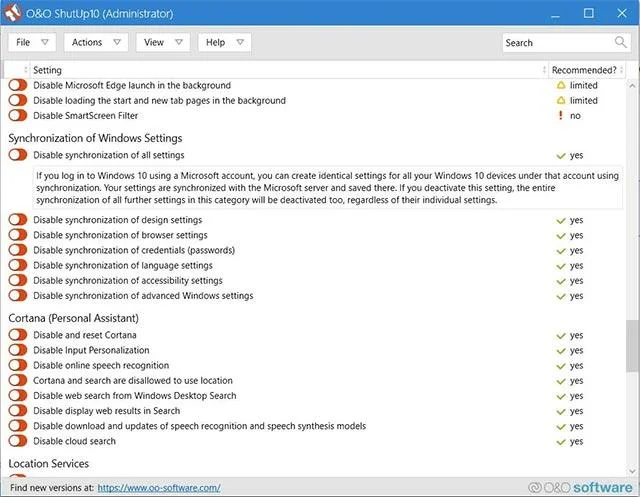Toggle Disable cloud search switch
This screenshot has width=640, height=497.
click(18, 440)
